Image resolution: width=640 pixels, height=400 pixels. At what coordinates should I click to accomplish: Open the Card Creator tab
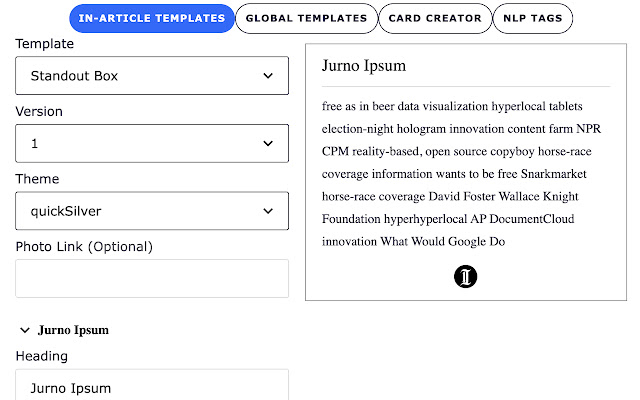(x=435, y=18)
